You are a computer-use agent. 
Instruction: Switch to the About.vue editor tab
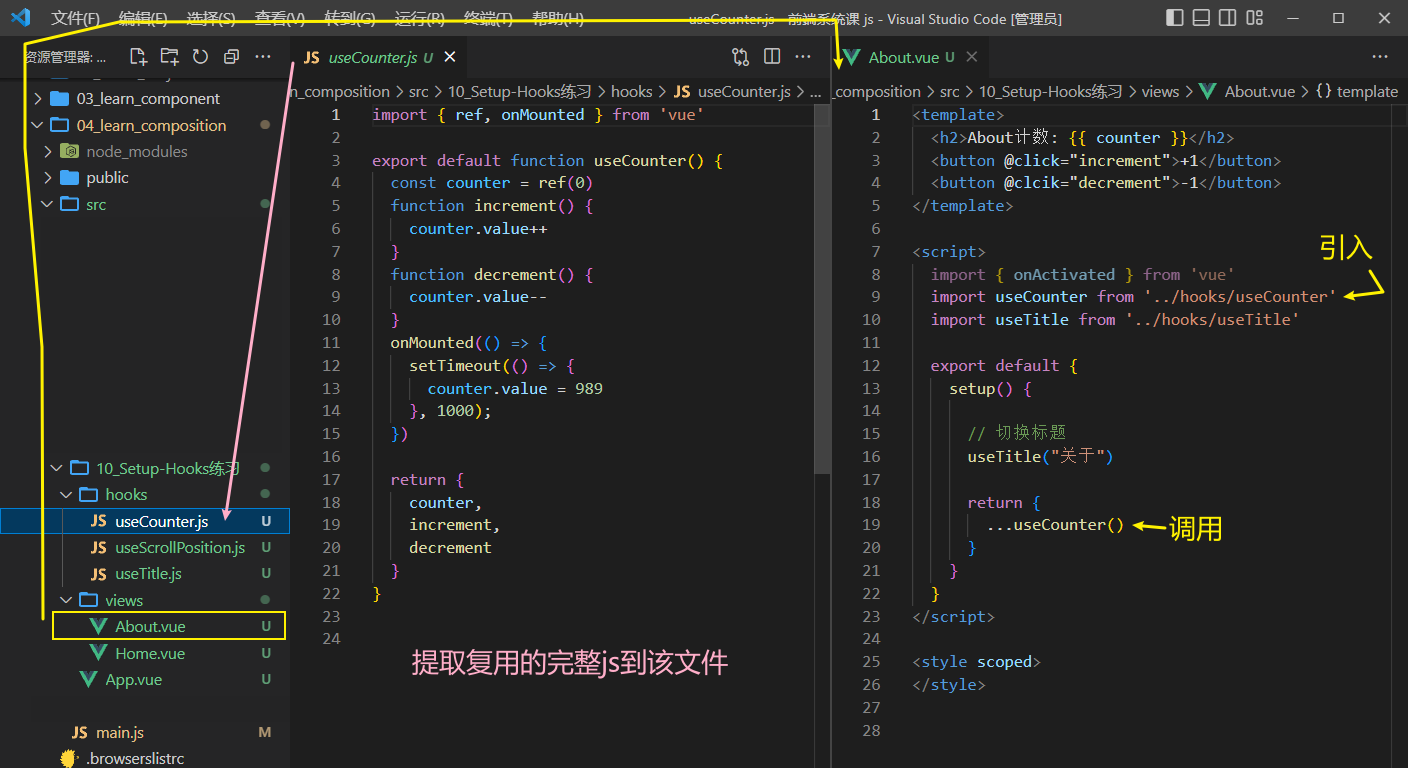click(909, 58)
